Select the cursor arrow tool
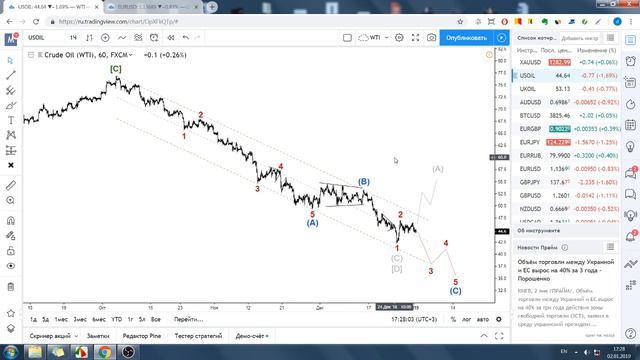The height and width of the screenshot is (360, 640). coord(11,60)
